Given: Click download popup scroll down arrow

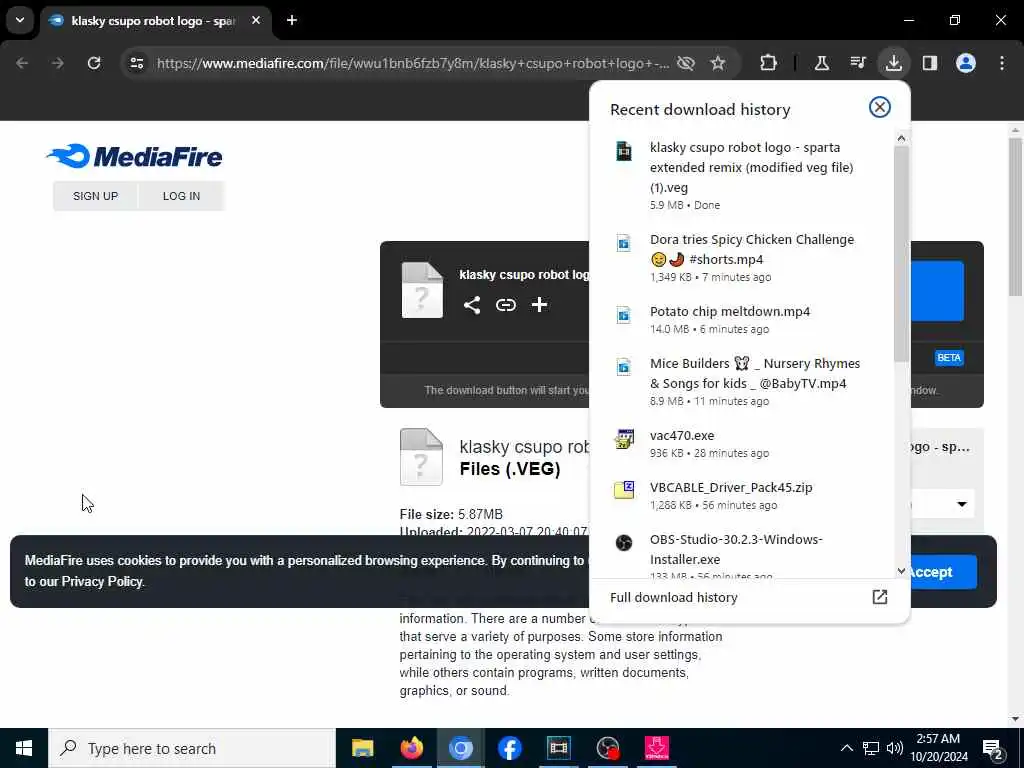Looking at the screenshot, I should (901, 571).
